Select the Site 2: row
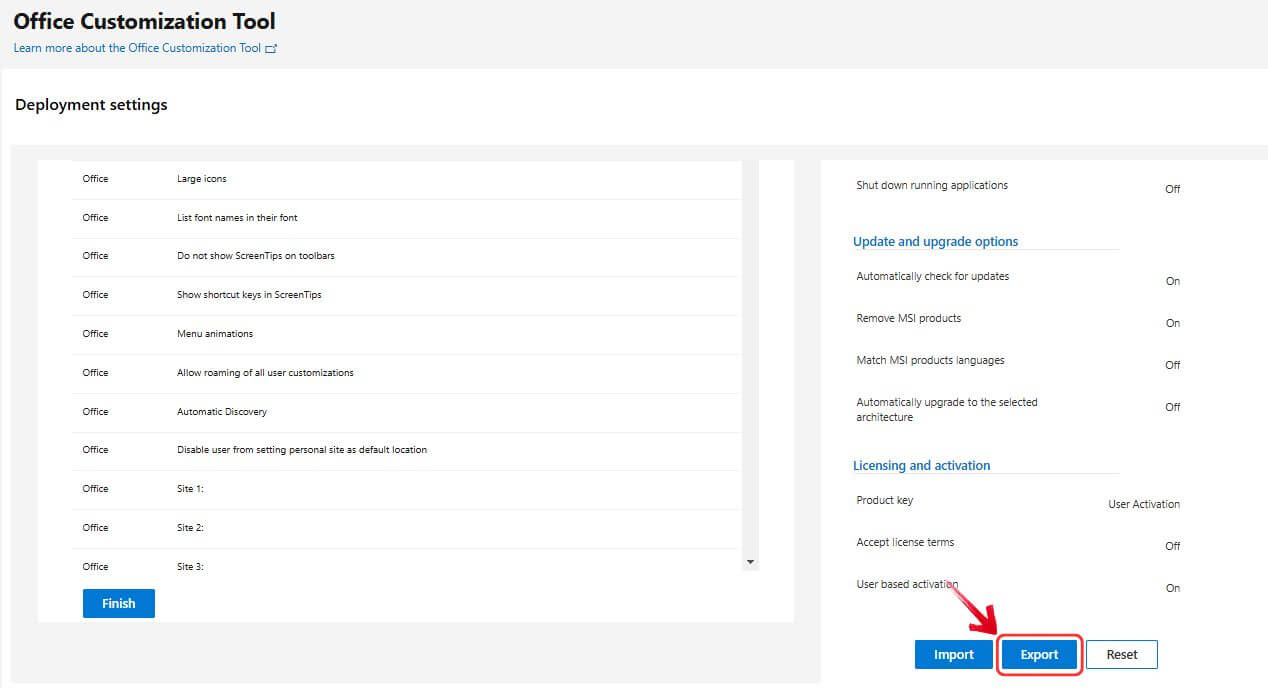Screen dimensions: 1268x688 [407, 528]
